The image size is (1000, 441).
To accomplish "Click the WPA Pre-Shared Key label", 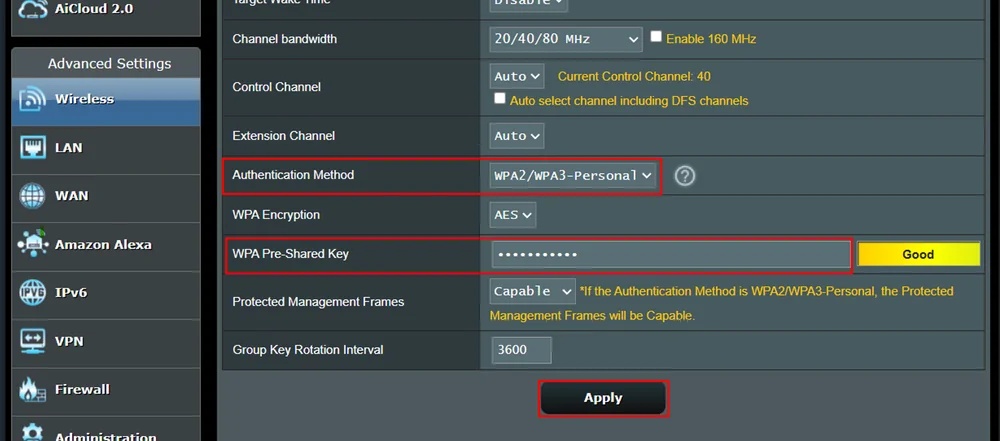I will (290, 254).
